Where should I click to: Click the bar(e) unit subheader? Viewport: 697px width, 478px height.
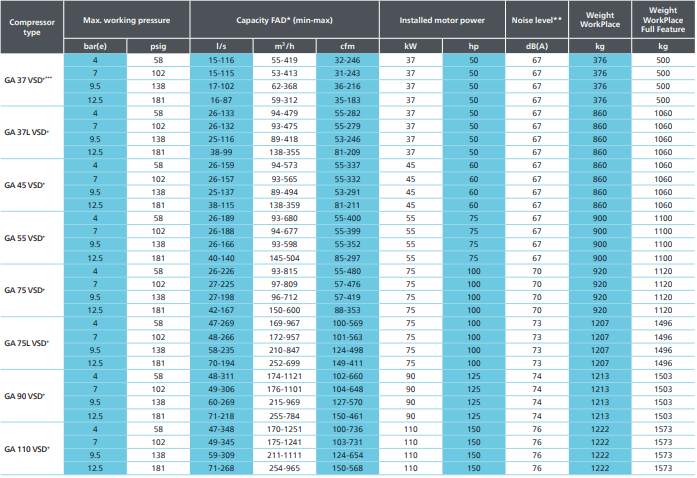tap(95, 46)
